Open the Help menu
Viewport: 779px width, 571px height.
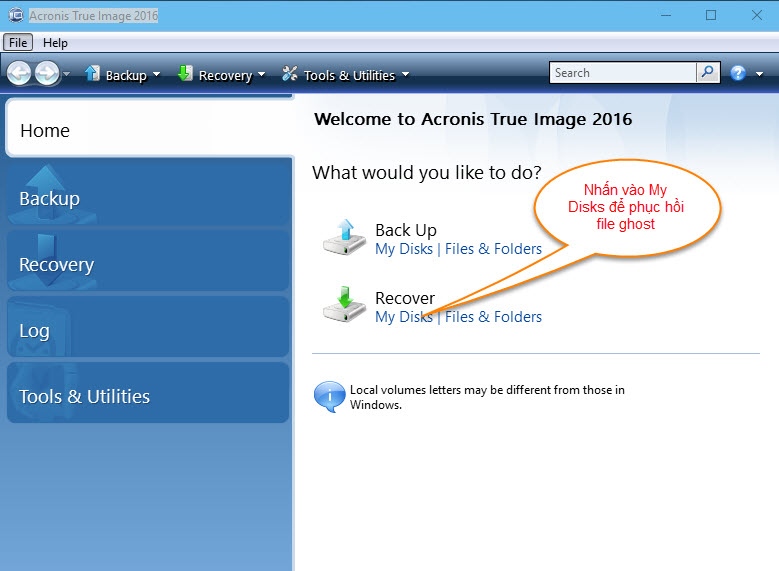pyautogui.click(x=55, y=43)
